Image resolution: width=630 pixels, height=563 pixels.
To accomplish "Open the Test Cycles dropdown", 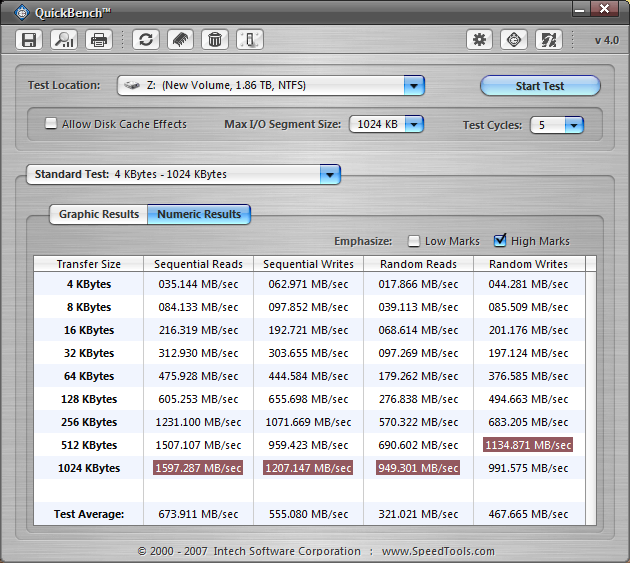I will [573, 125].
